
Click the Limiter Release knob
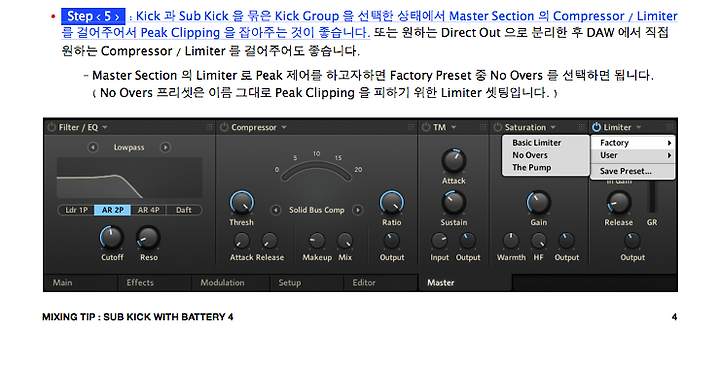619,202
